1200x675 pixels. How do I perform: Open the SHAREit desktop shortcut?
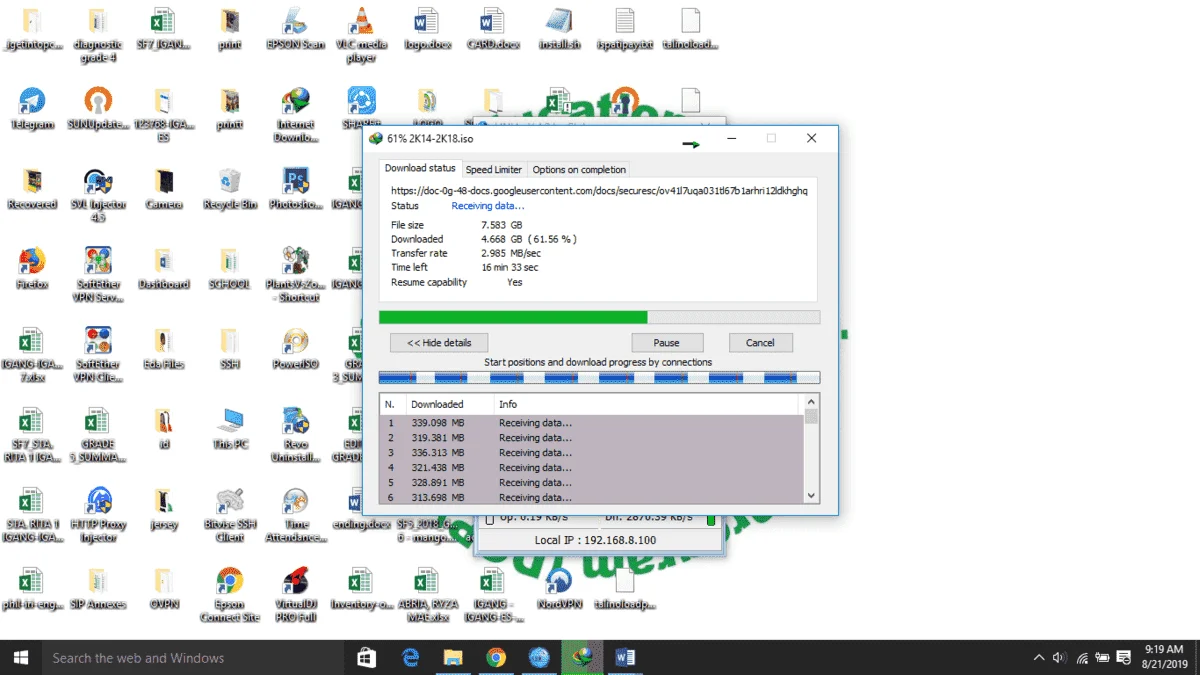pos(361,109)
